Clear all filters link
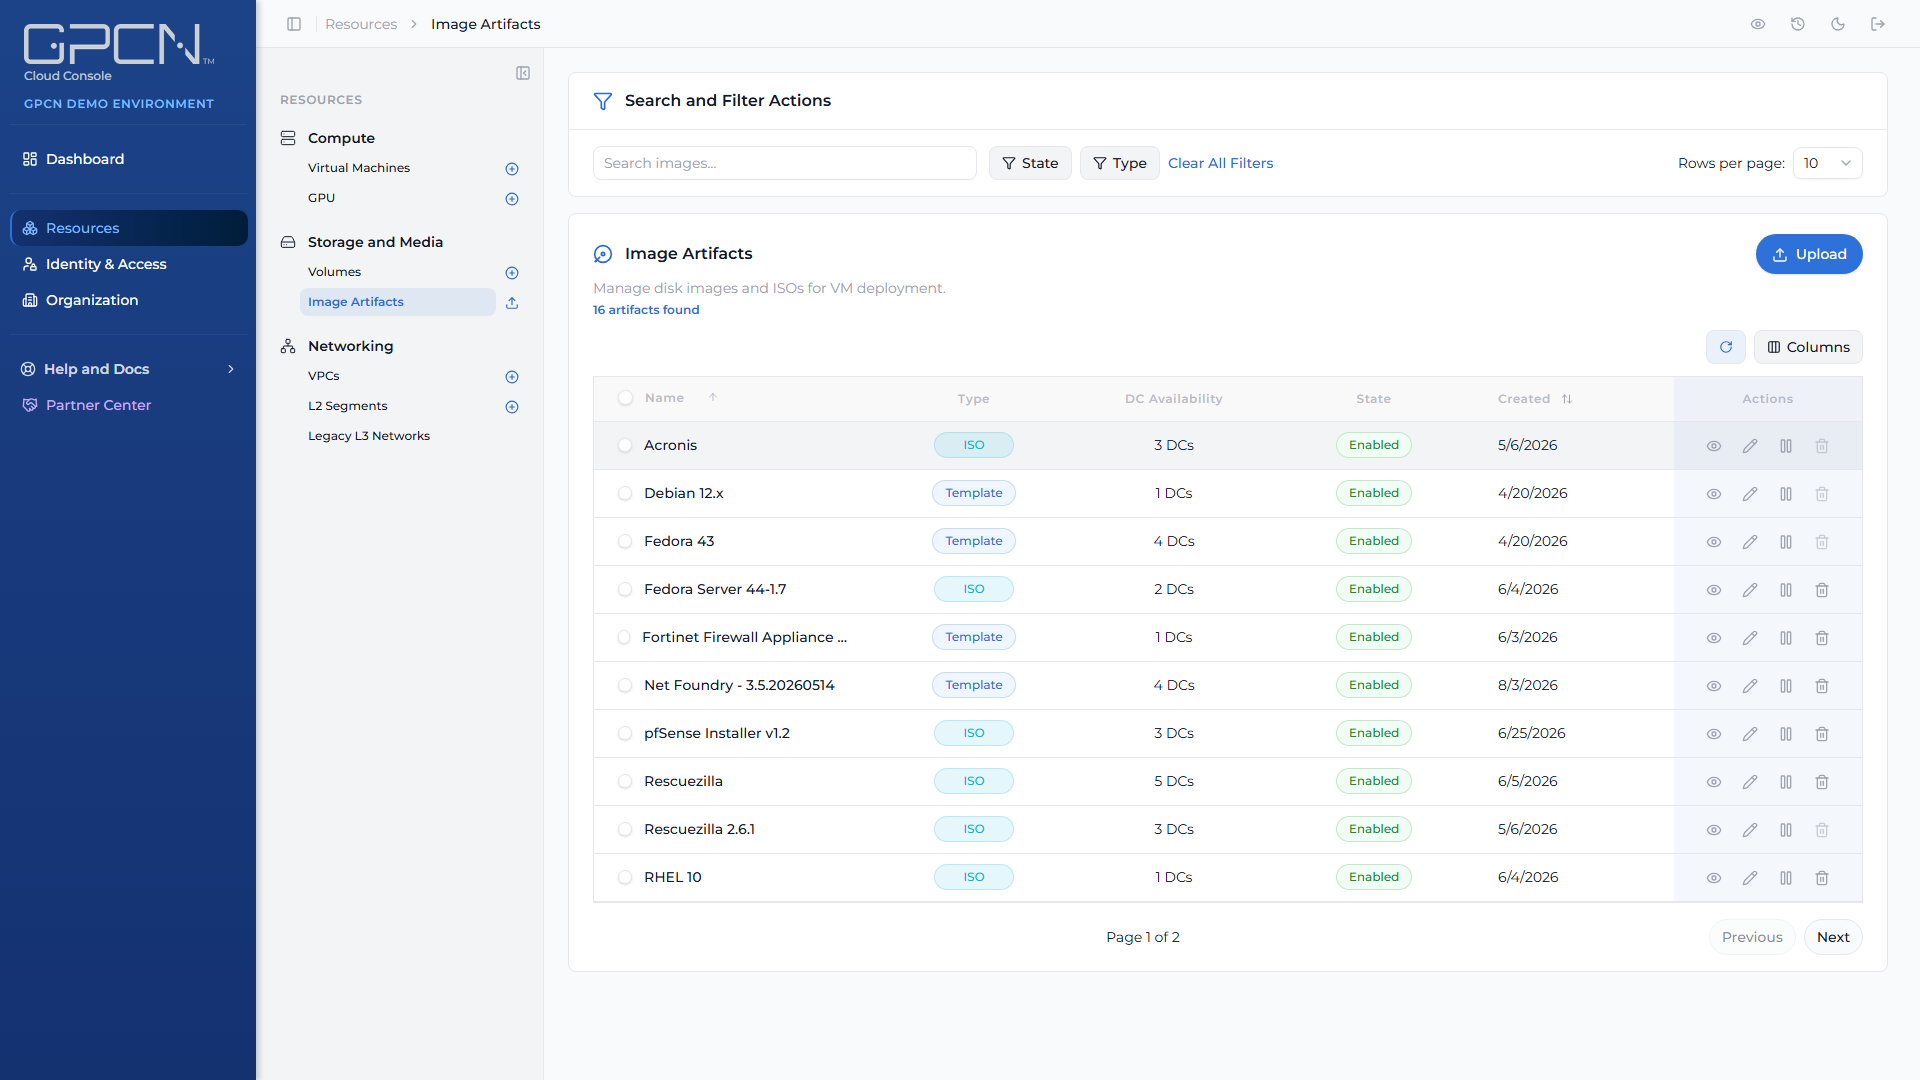This screenshot has width=1920, height=1080. click(1220, 163)
